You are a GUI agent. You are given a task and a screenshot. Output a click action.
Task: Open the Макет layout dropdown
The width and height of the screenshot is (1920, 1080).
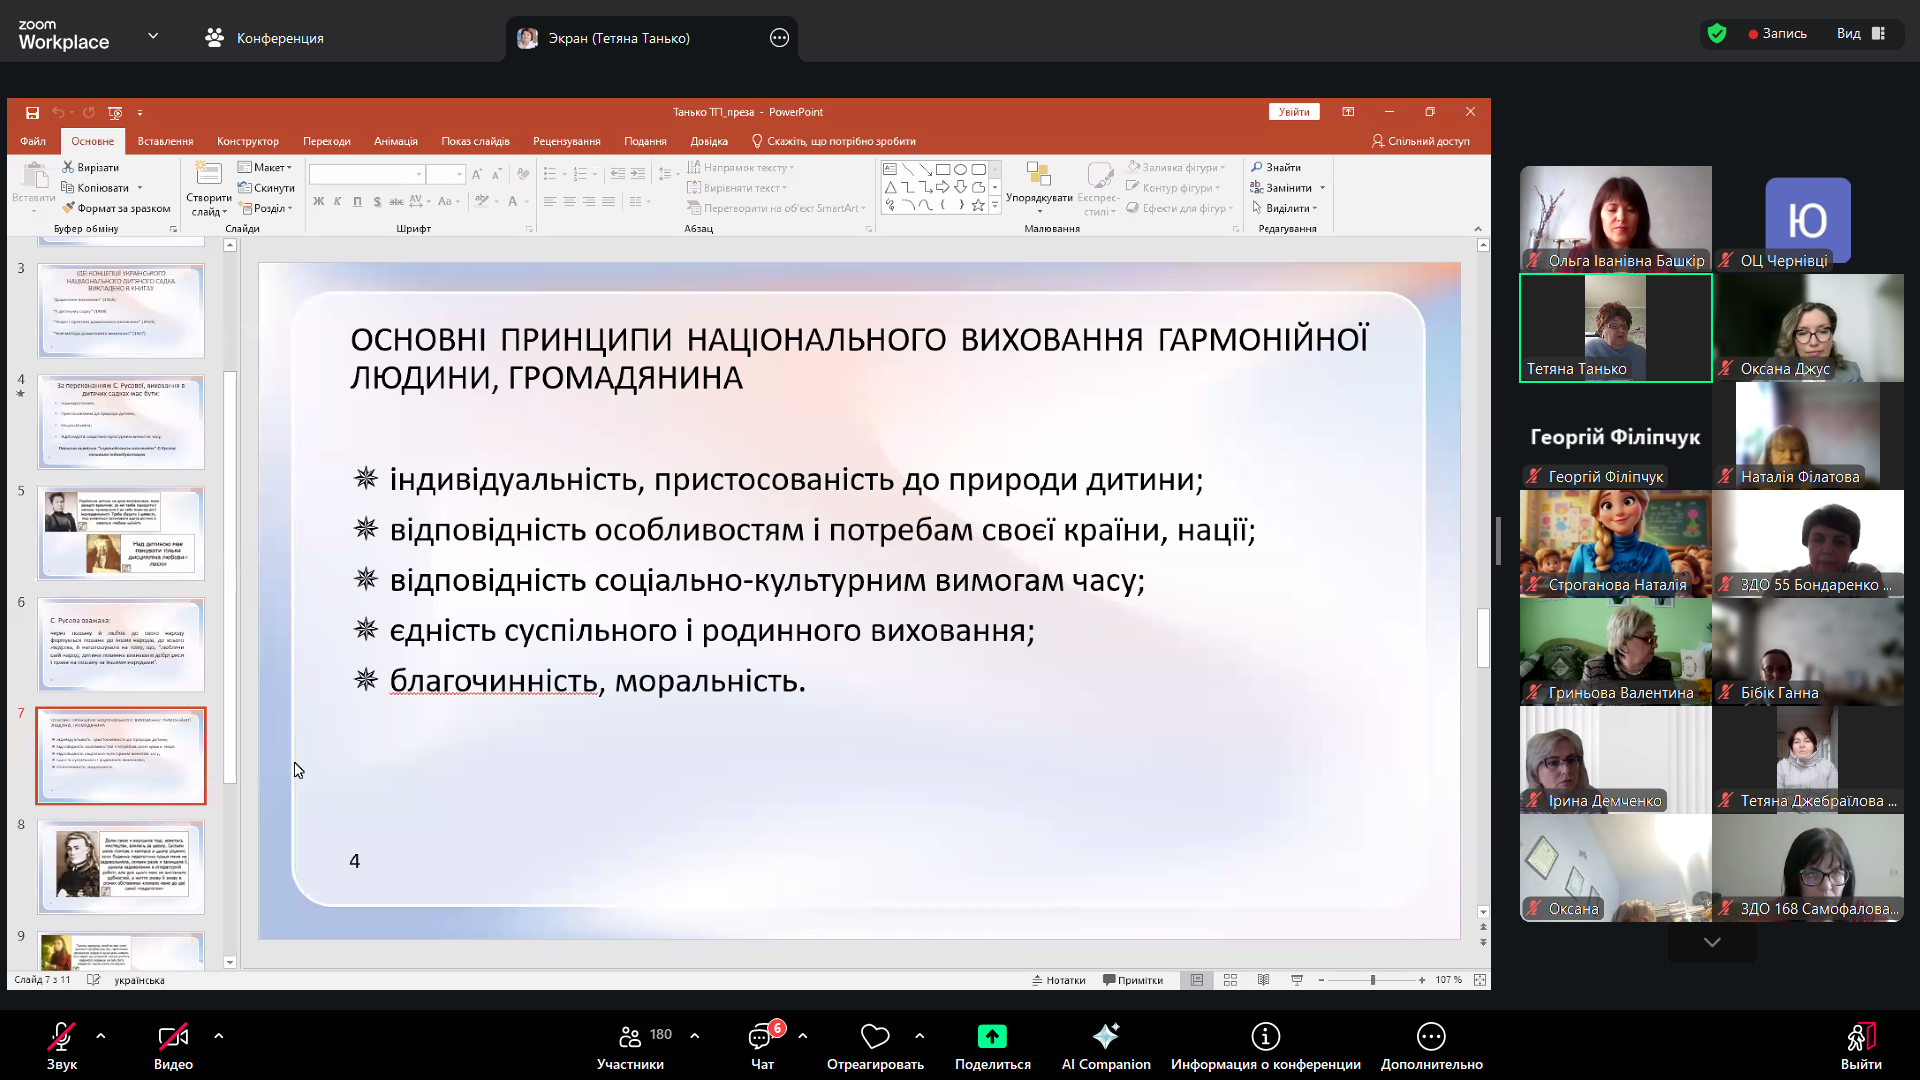tap(265, 167)
